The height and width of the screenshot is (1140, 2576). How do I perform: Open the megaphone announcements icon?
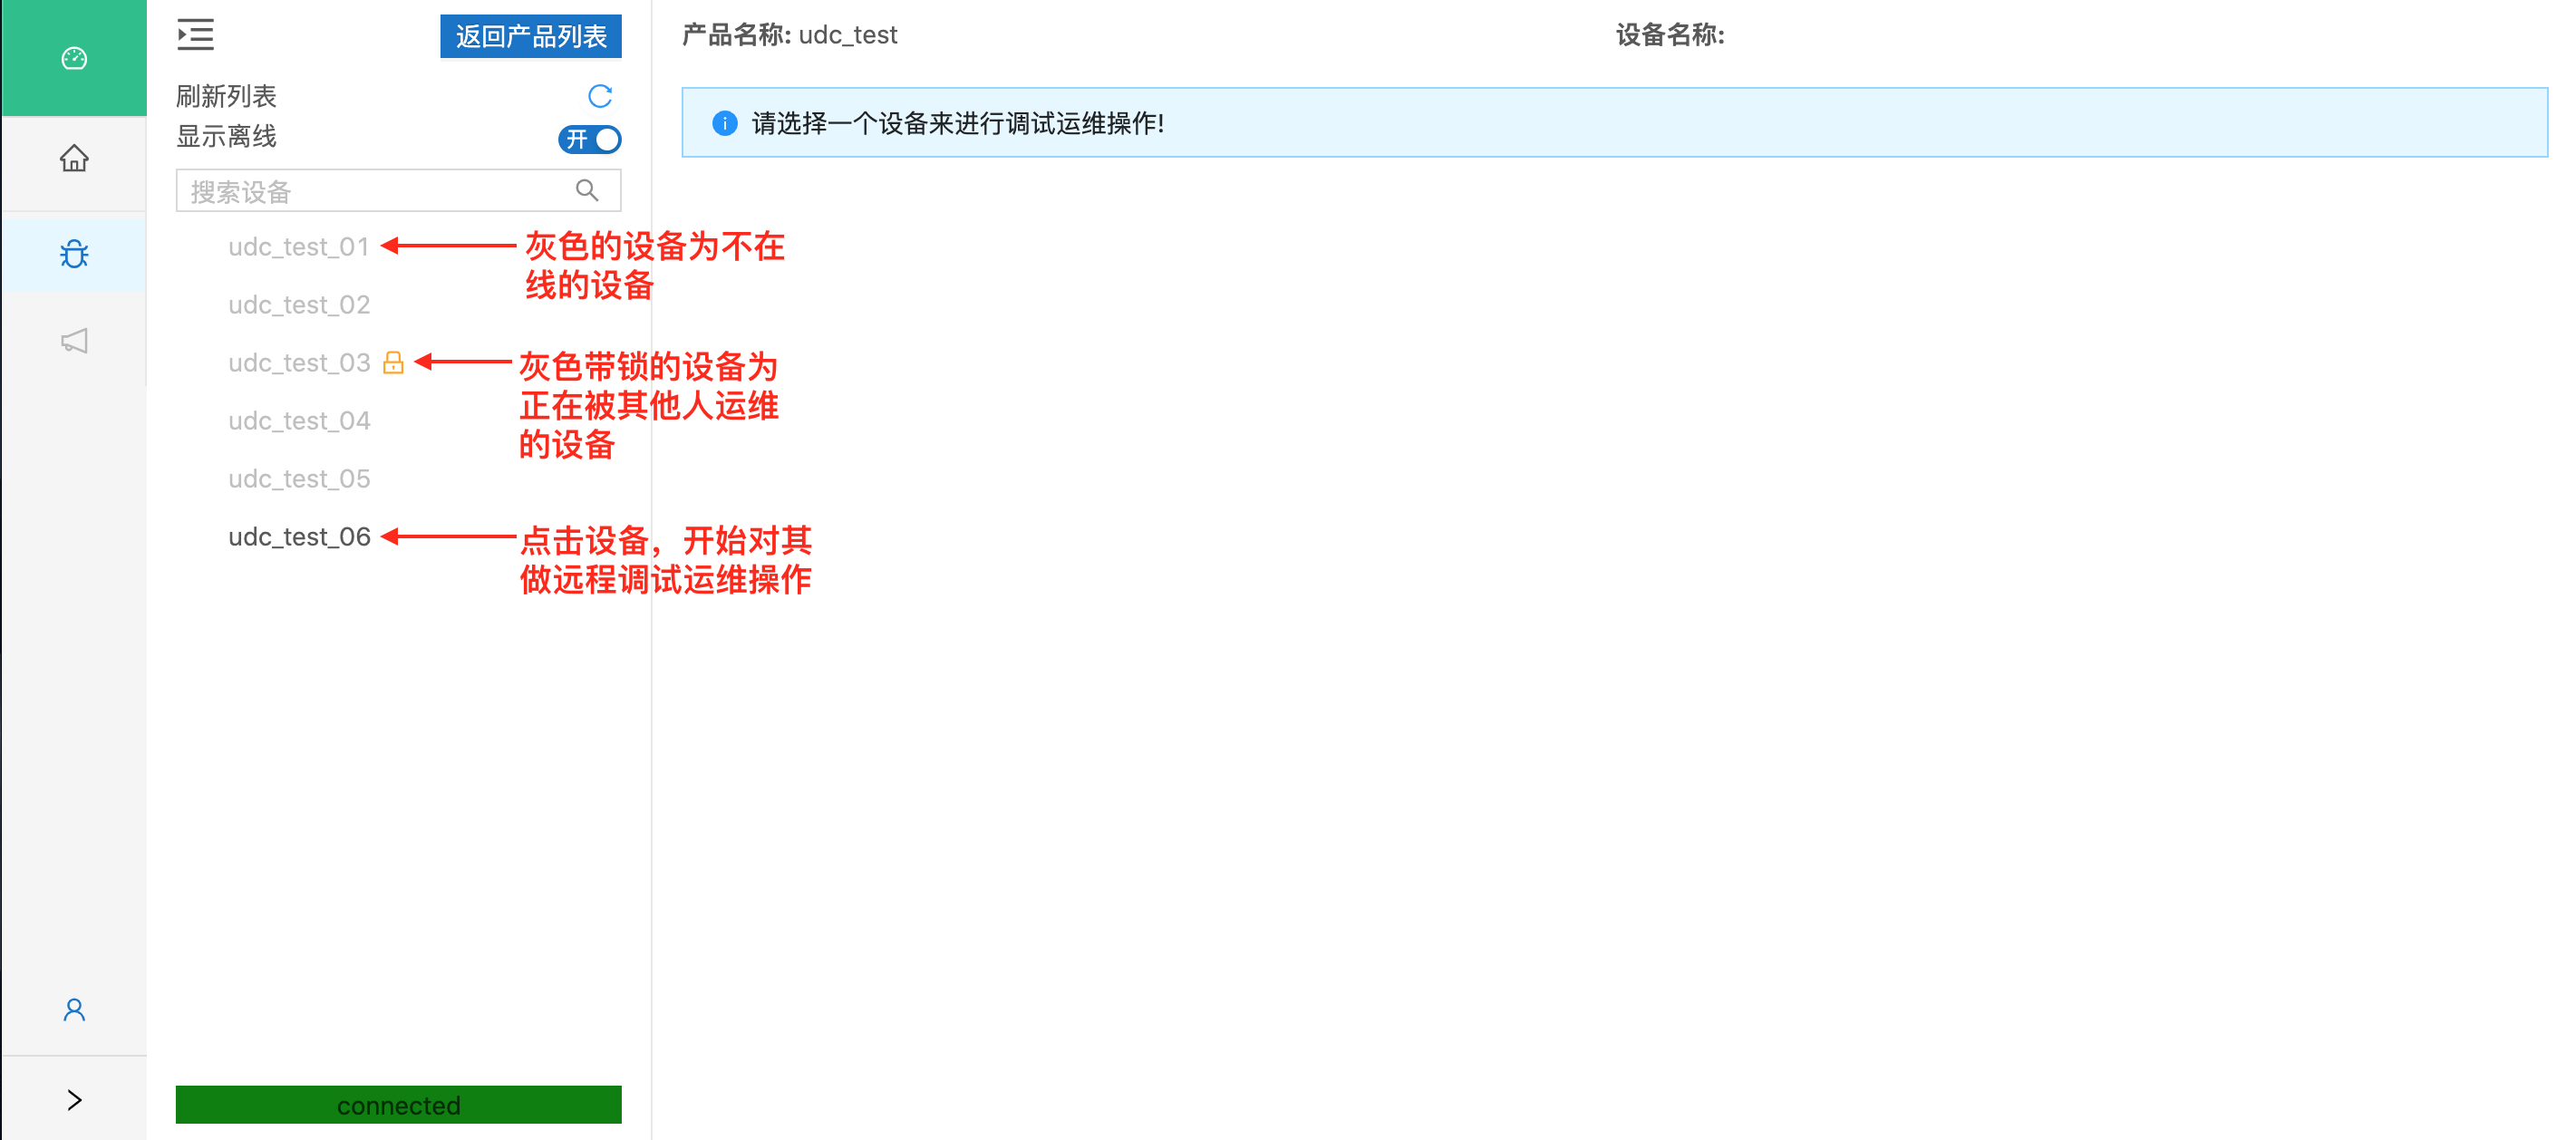[x=74, y=341]
